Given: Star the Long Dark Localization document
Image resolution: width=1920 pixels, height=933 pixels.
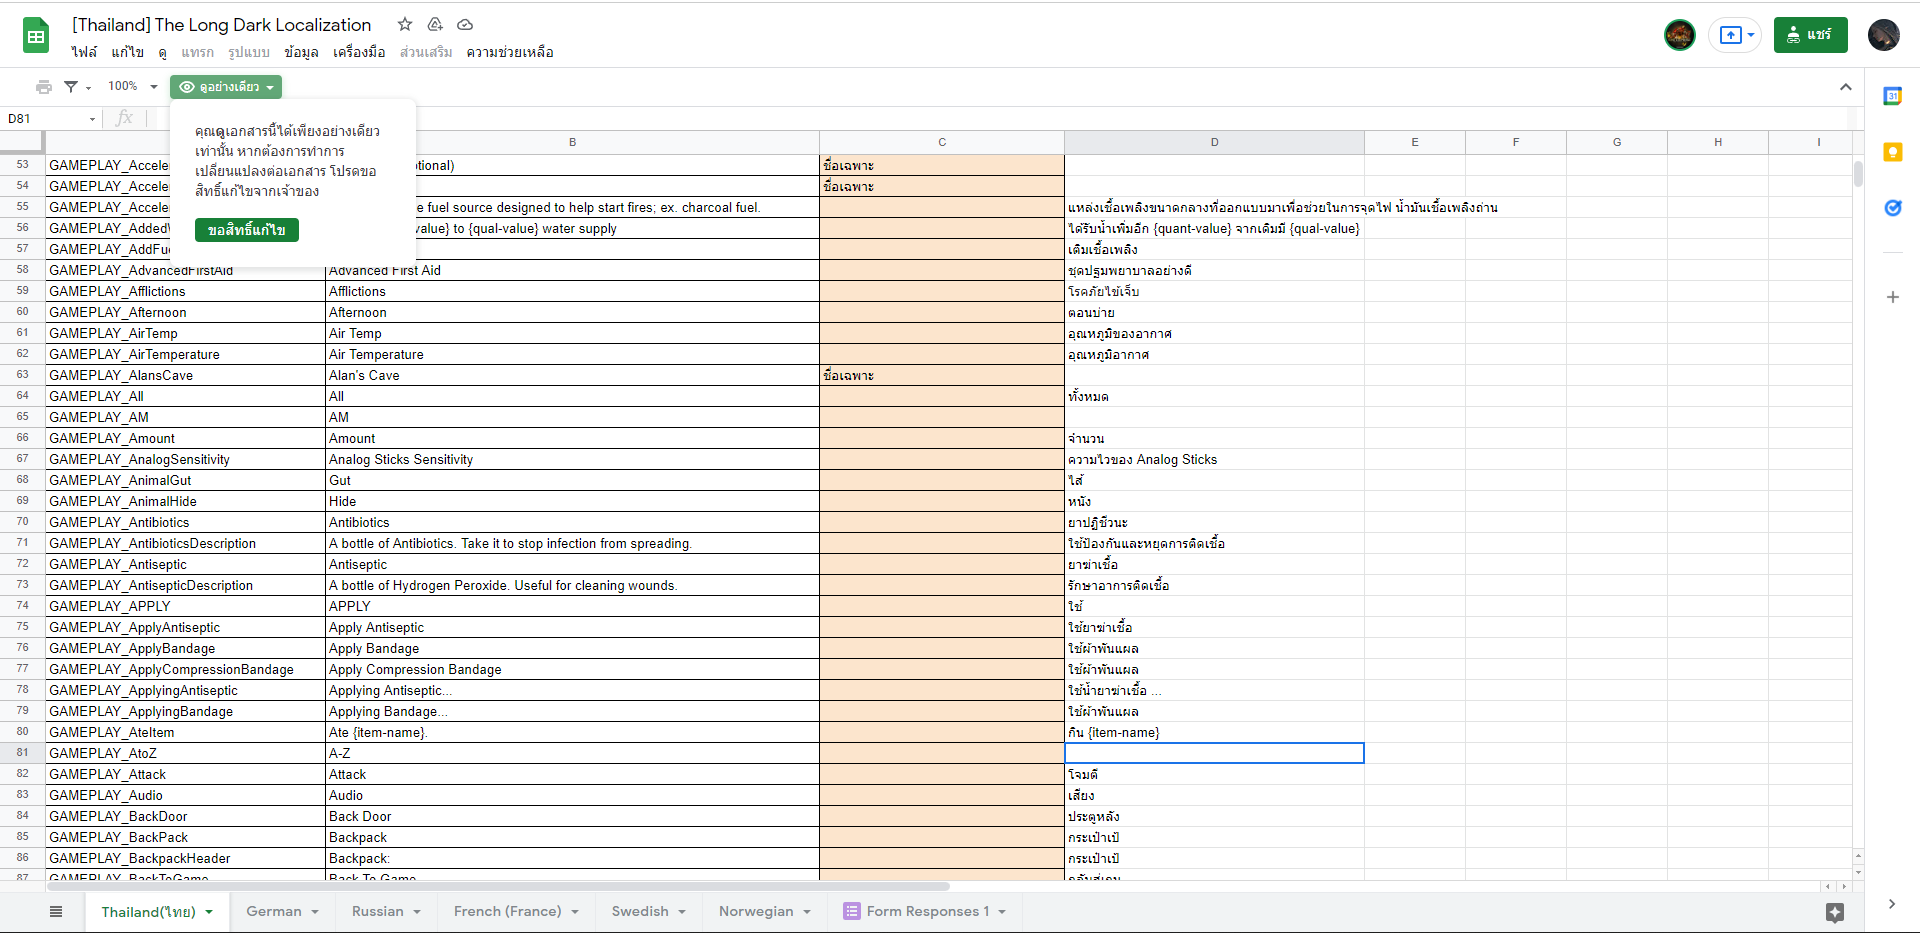Looking at the screenshot, I should [x=405, y=24].
